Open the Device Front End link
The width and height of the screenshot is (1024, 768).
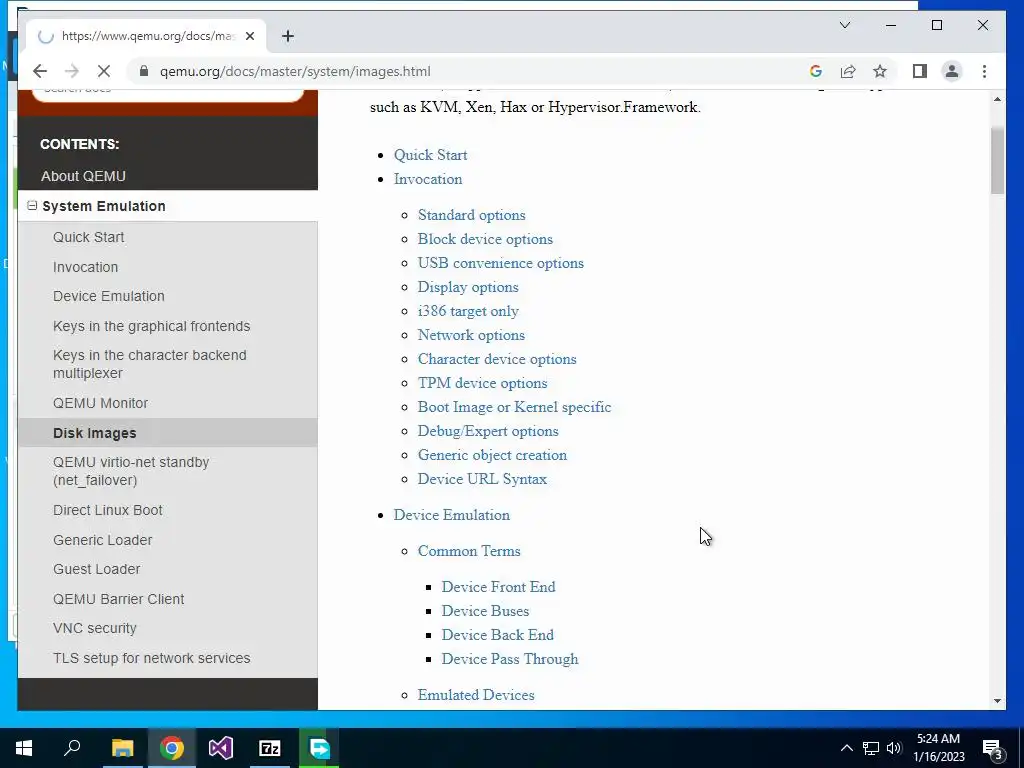pos(498,587)
